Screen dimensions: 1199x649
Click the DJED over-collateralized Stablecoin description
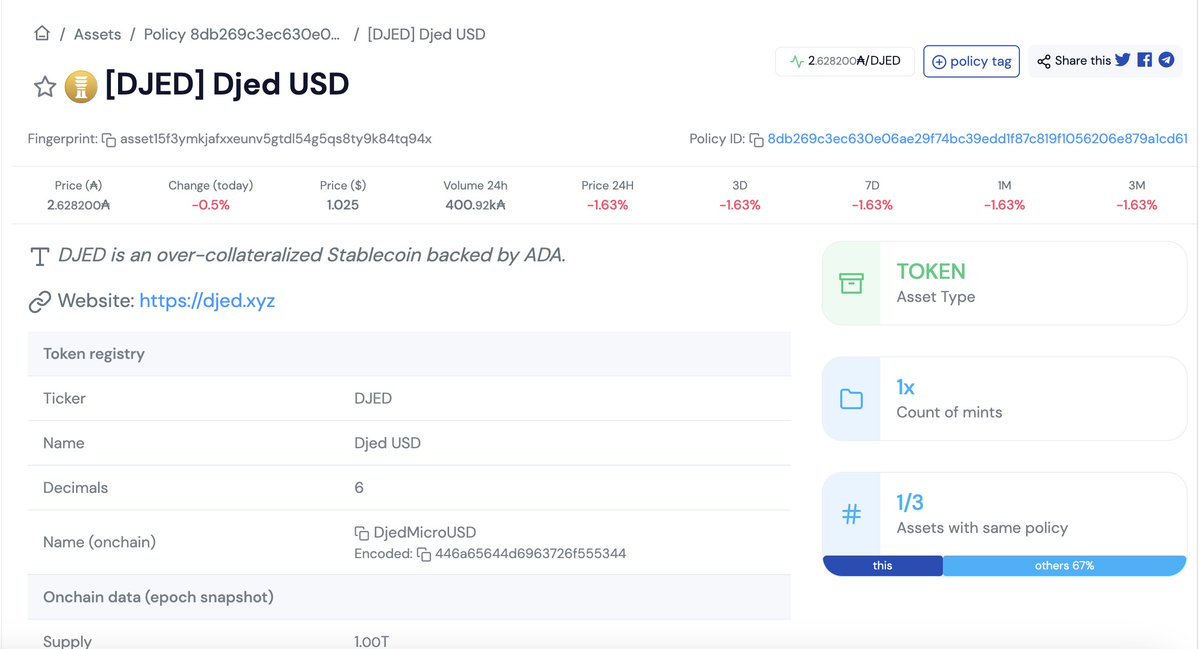(x=312, y=255)
